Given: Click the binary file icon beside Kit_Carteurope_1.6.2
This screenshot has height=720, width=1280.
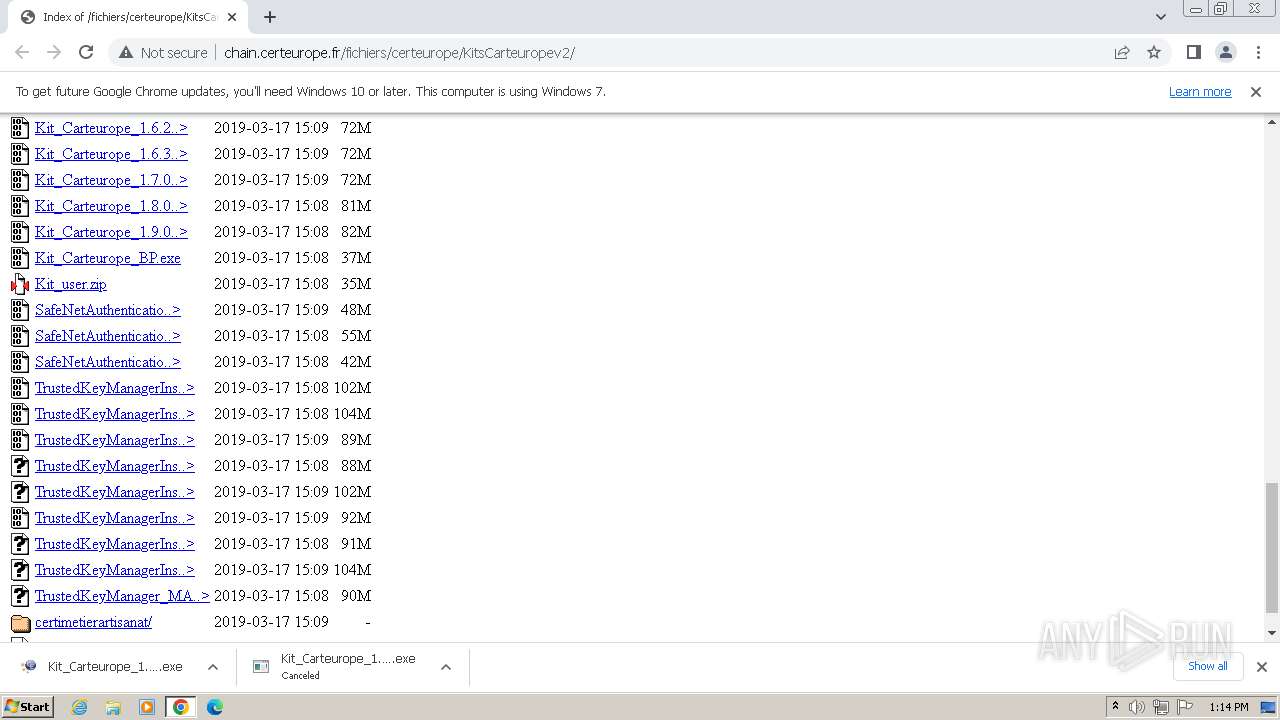Looking at the screenshot, I should pos(20,128).
